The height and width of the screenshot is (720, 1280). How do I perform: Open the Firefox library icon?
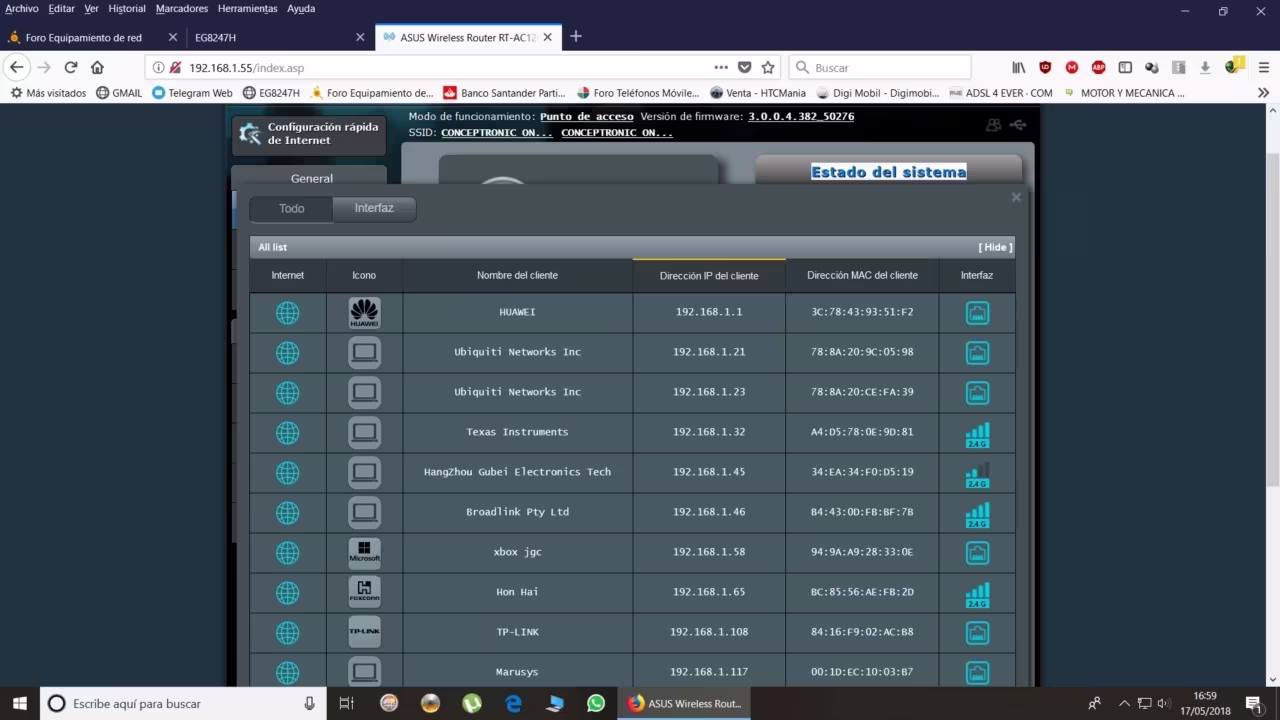tap(1018, 67)
